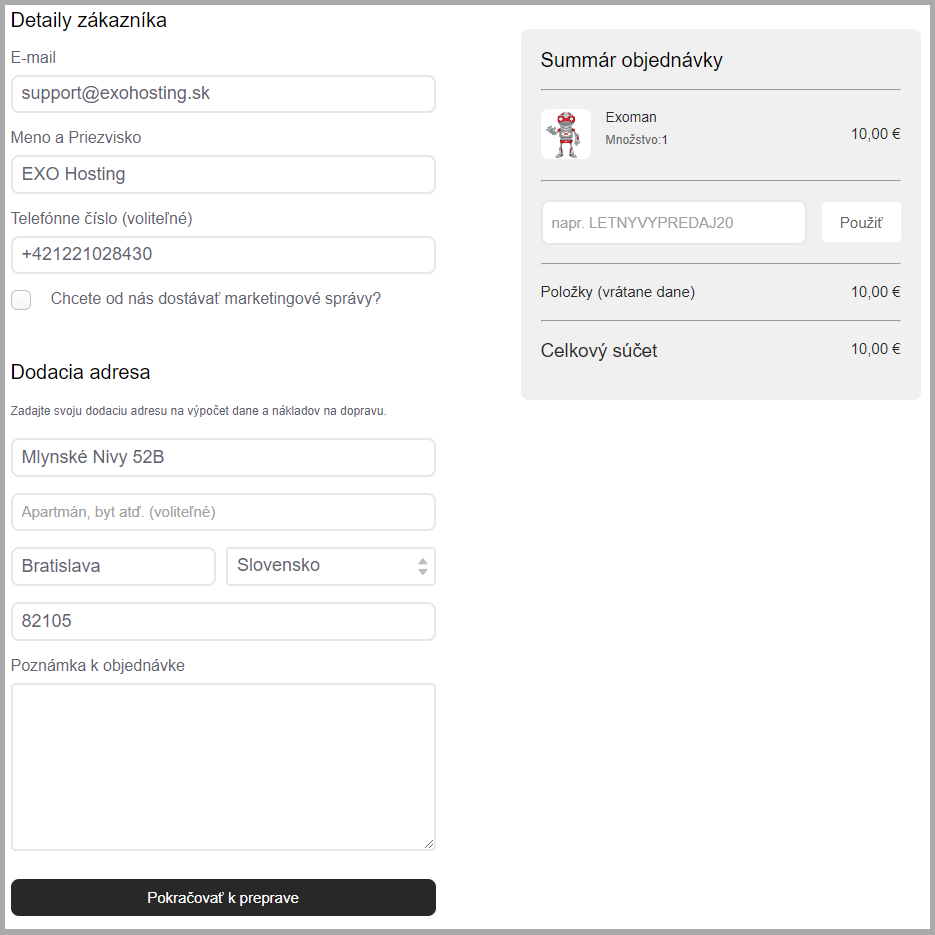Grab the textarea resize handle corner

point(429,844)
